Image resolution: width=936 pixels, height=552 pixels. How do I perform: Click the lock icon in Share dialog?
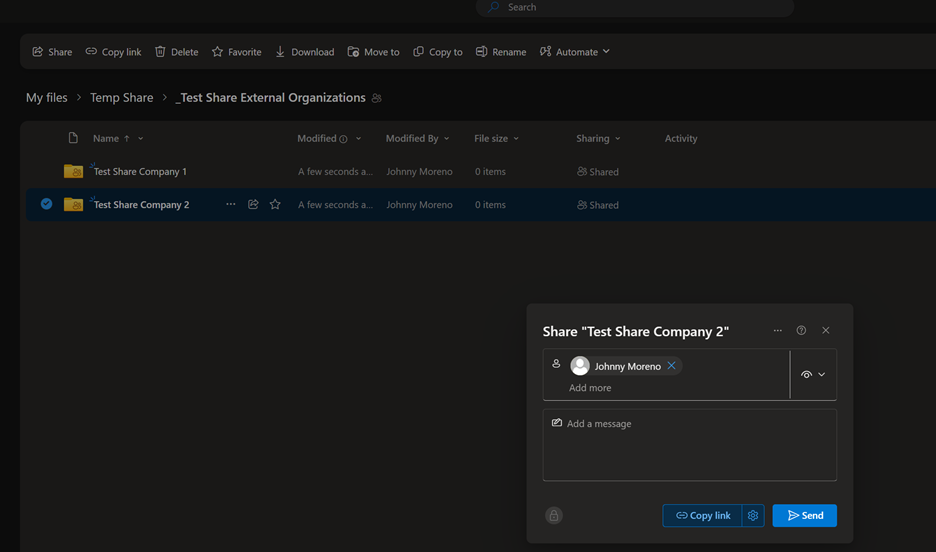point(554,516)
